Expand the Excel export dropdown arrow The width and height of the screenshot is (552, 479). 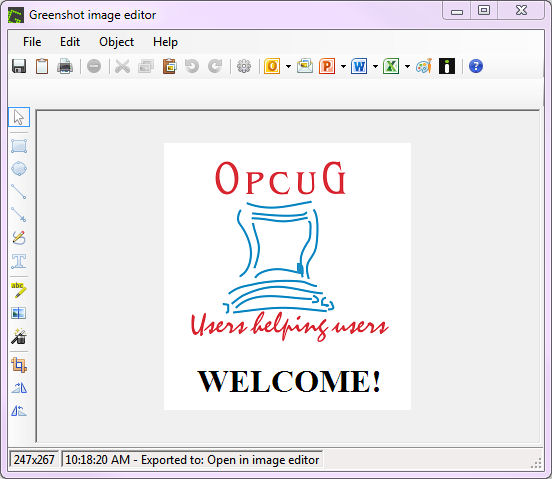(407, 67)
